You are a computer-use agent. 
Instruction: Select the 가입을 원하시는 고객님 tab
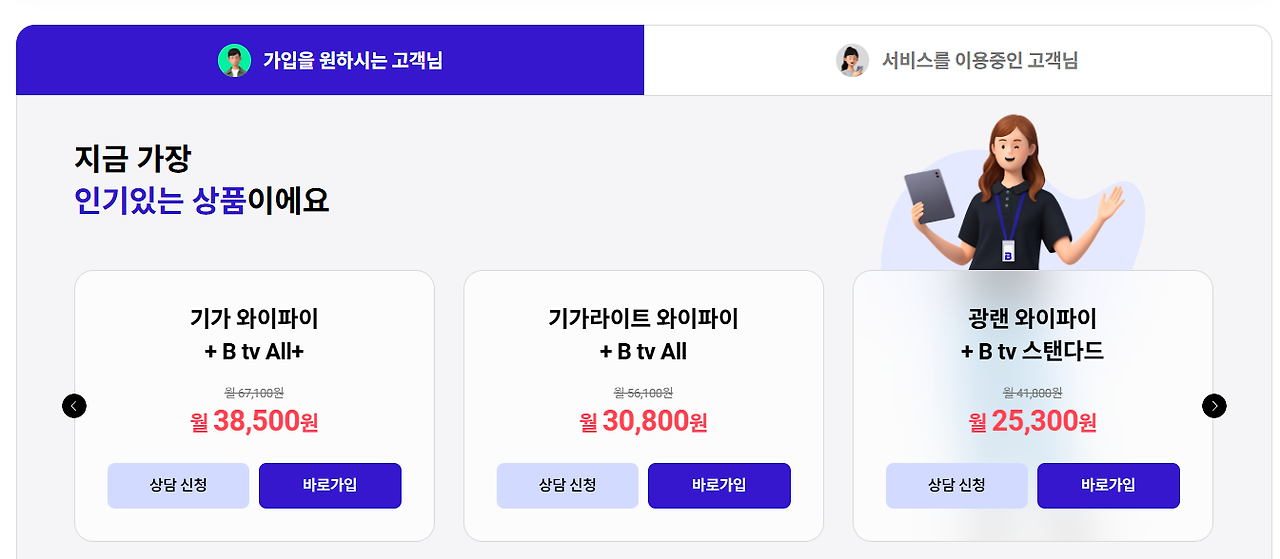point(330,60)
